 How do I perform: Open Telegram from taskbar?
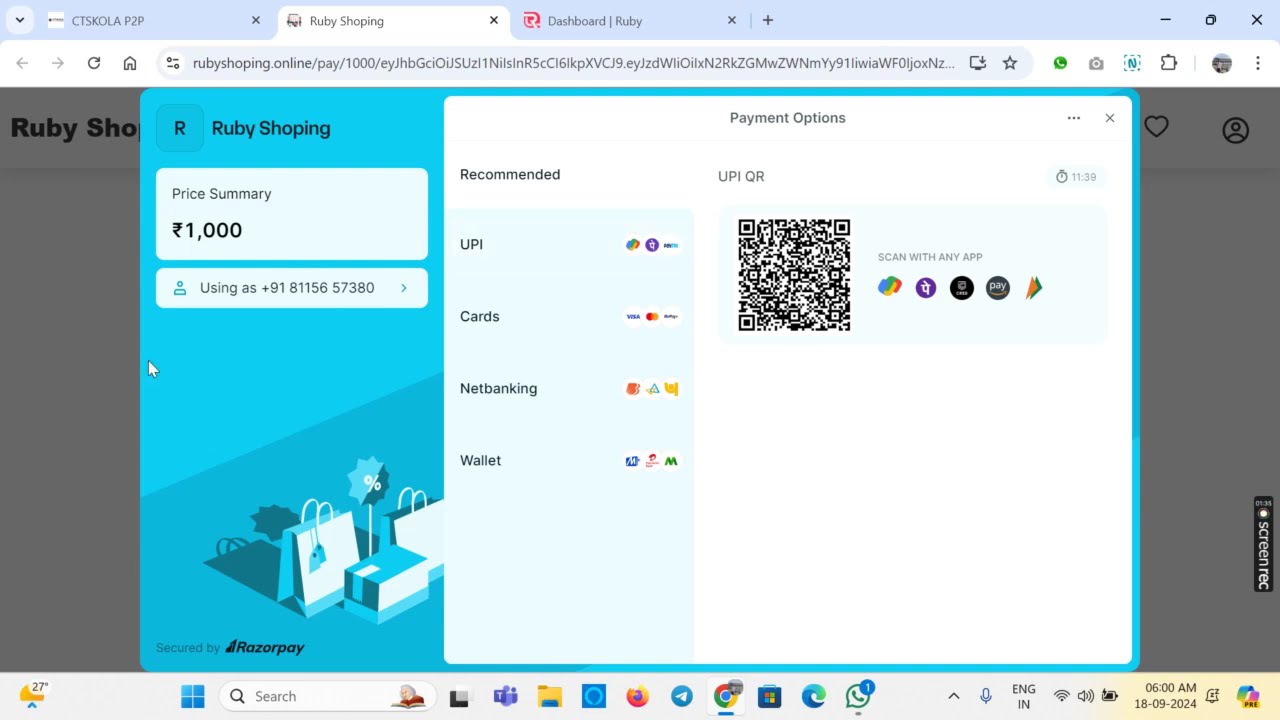coord(682,696)
